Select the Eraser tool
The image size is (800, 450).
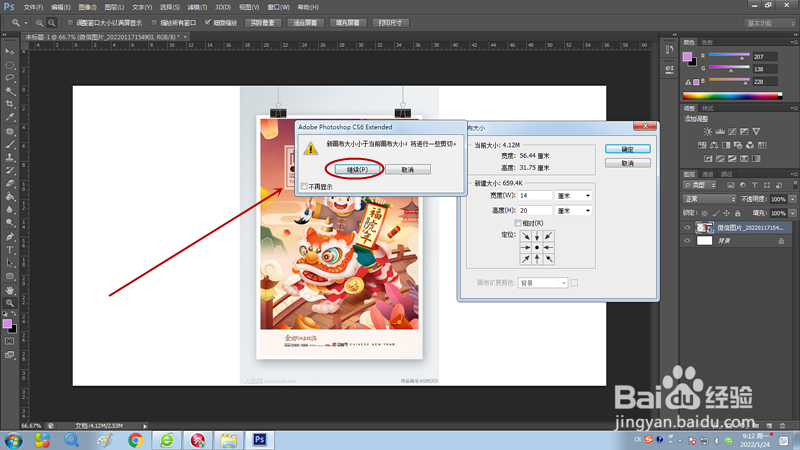point(10,183)
